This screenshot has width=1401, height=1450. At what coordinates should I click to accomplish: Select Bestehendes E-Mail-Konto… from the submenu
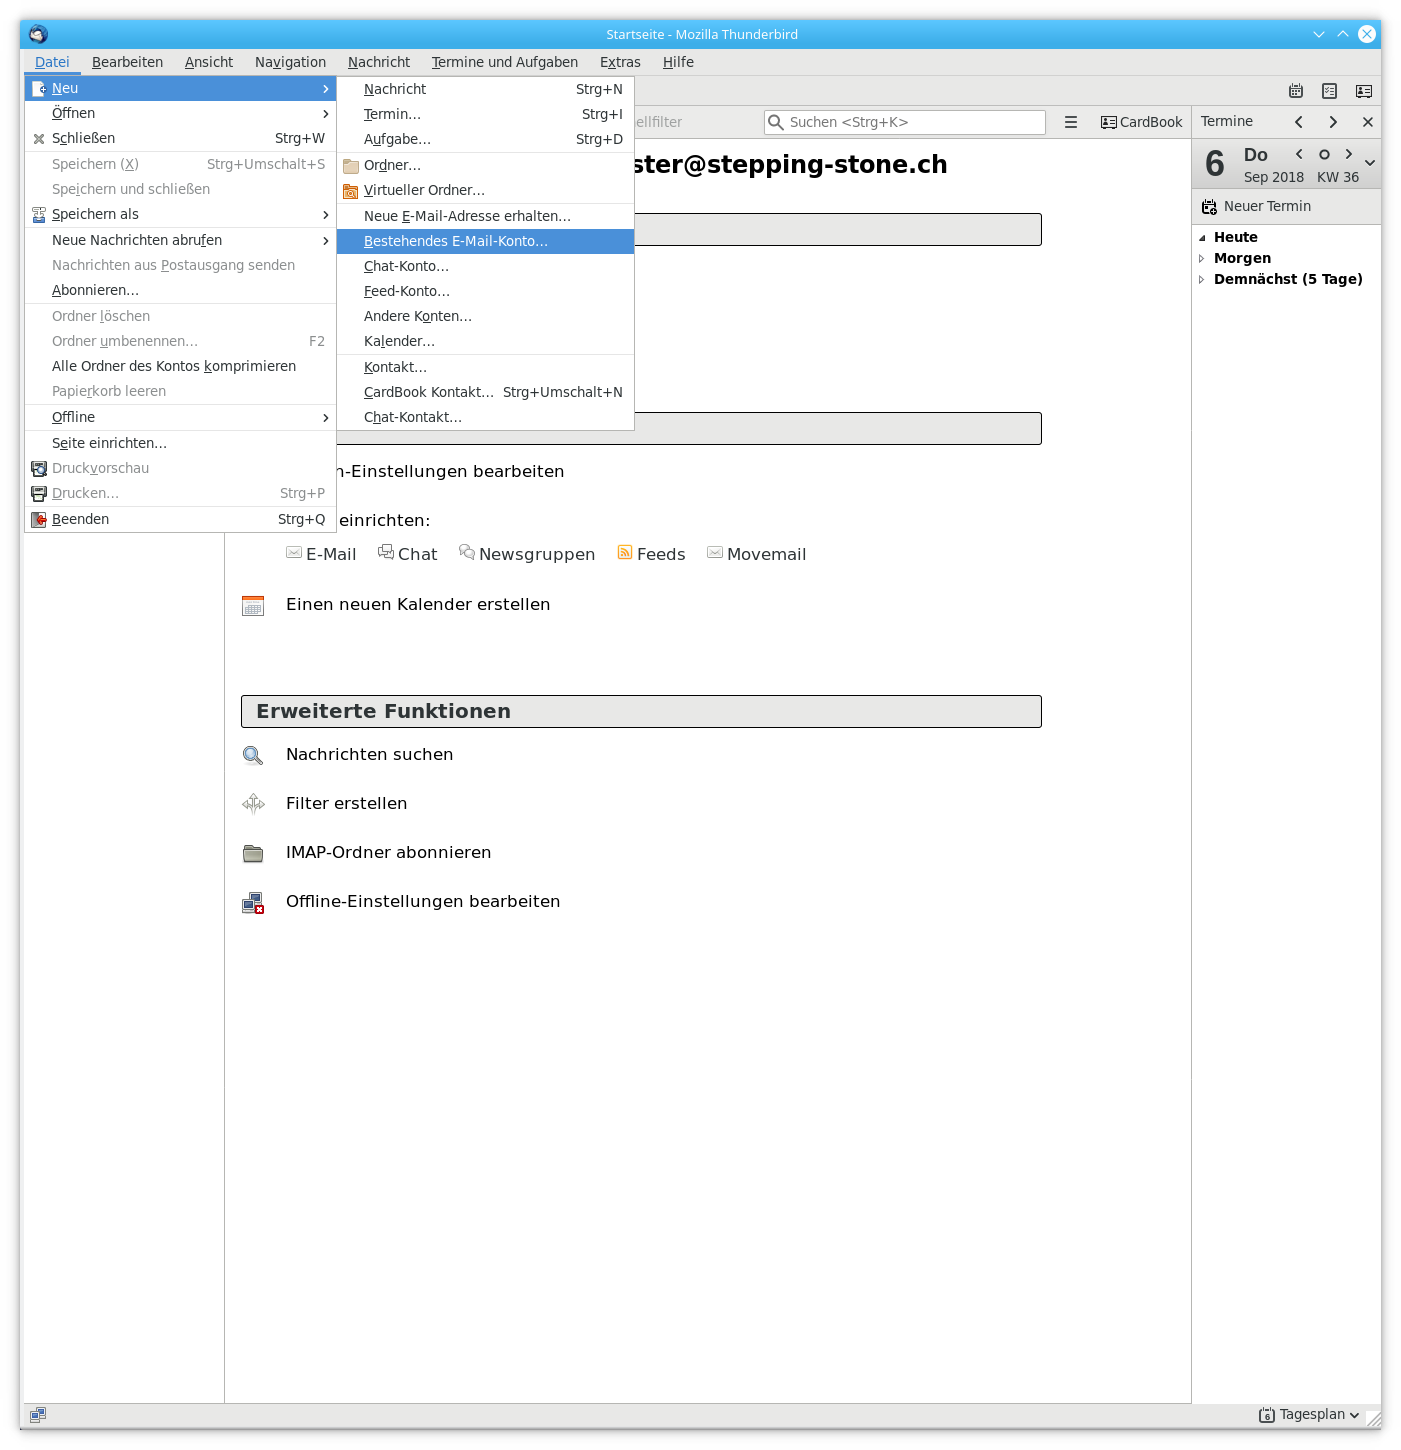(456, 241)
